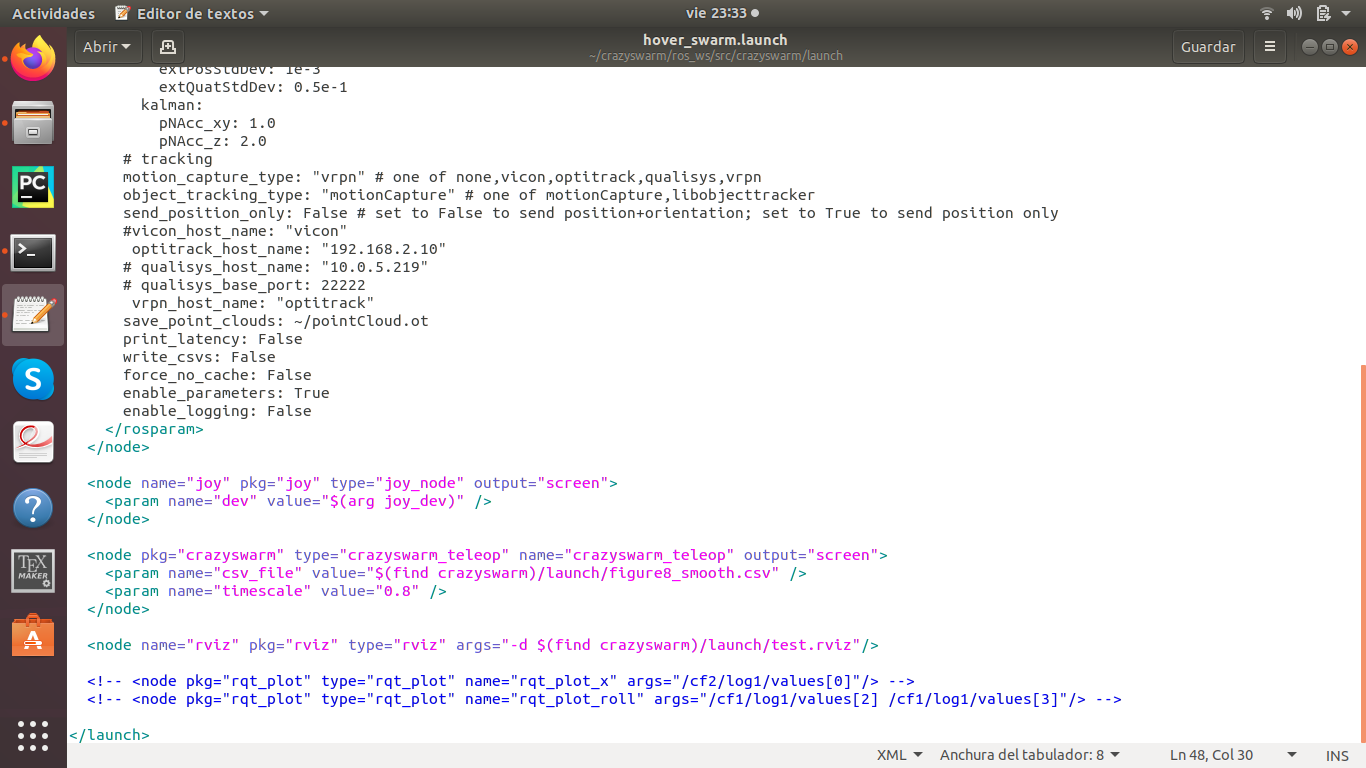Click the rviz node line
Image resolution: width=1366 pixels, height=768 pixels.
click(483, 645)
